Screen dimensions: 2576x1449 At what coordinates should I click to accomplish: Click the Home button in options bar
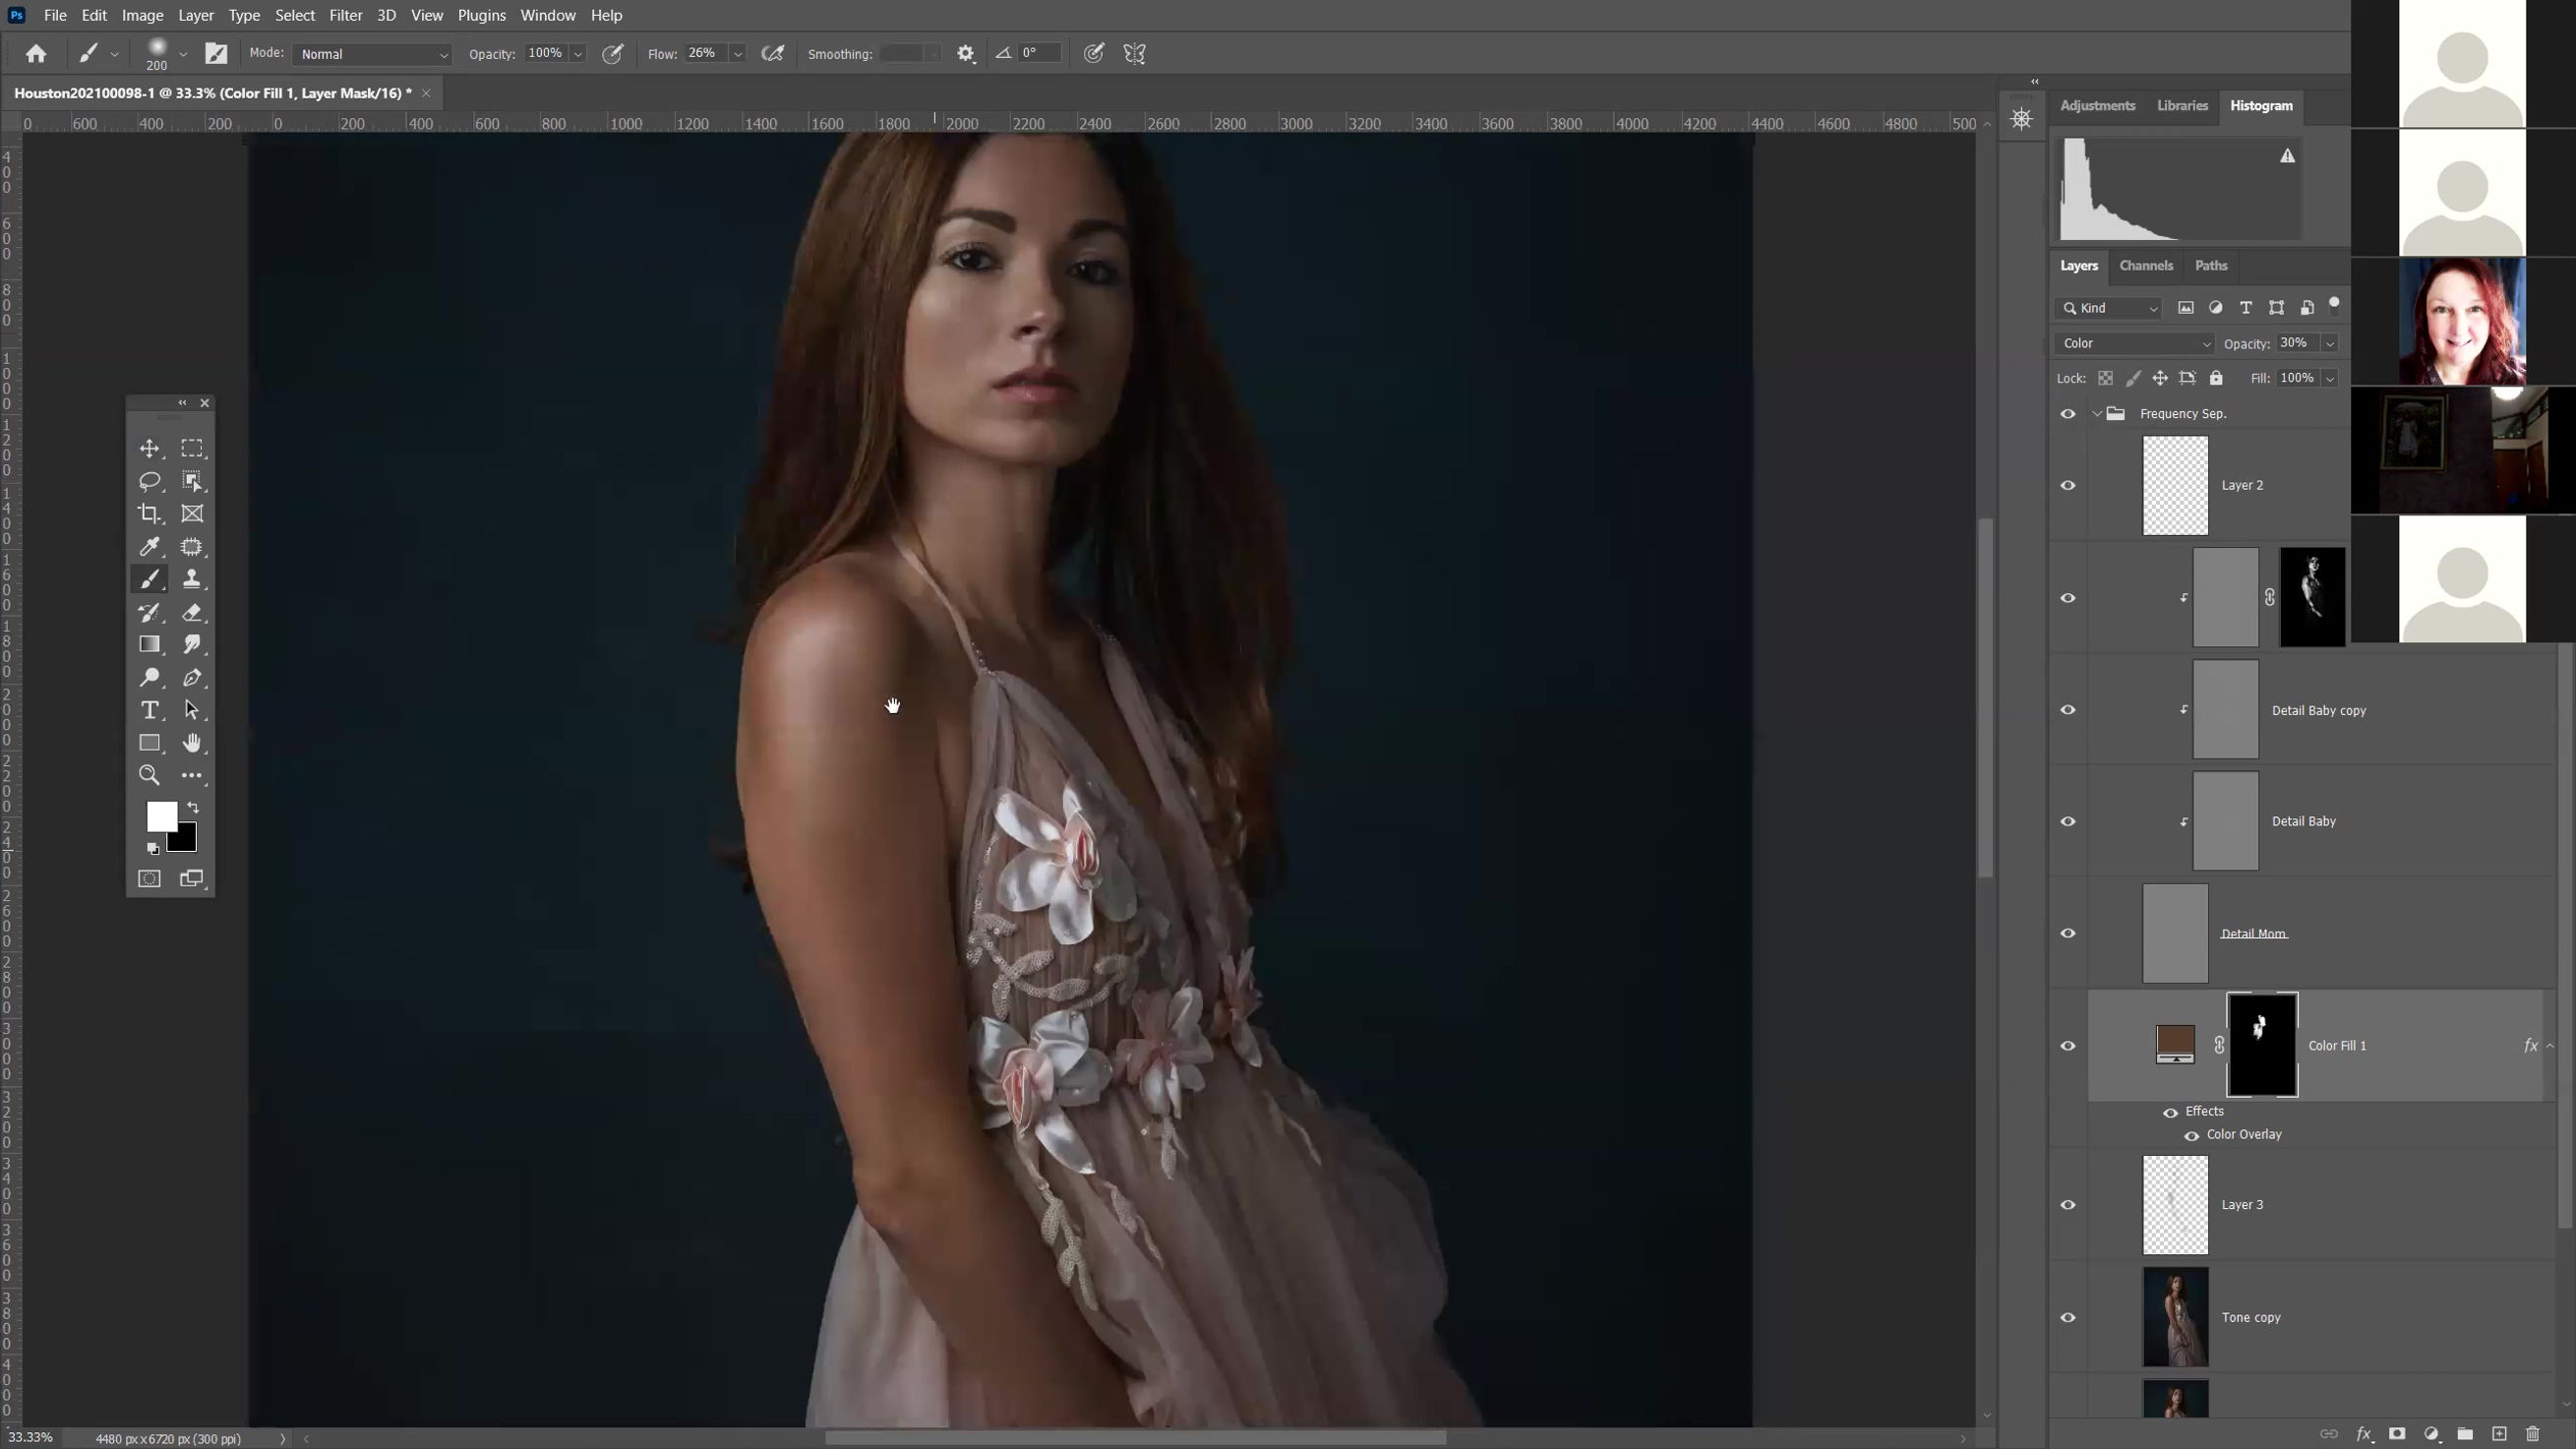36,54
